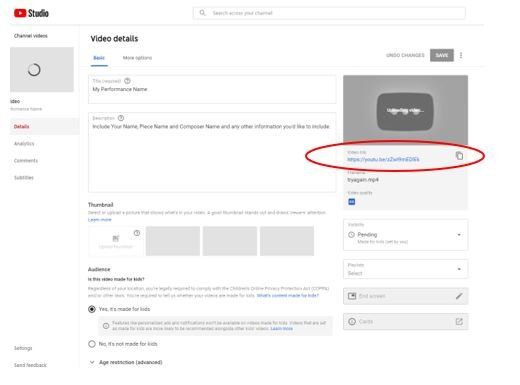Screen dimensions: 520x385
Task: Click into the Description text area
Action: (212, 152)
